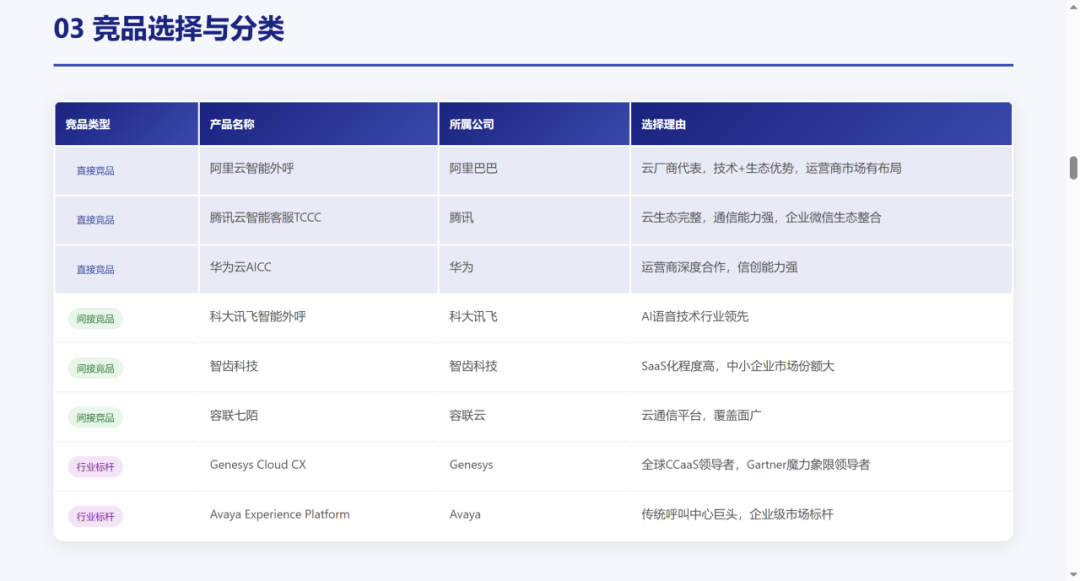
Task: Select the 容联云 company cell
Action: [x=467, y=415]
